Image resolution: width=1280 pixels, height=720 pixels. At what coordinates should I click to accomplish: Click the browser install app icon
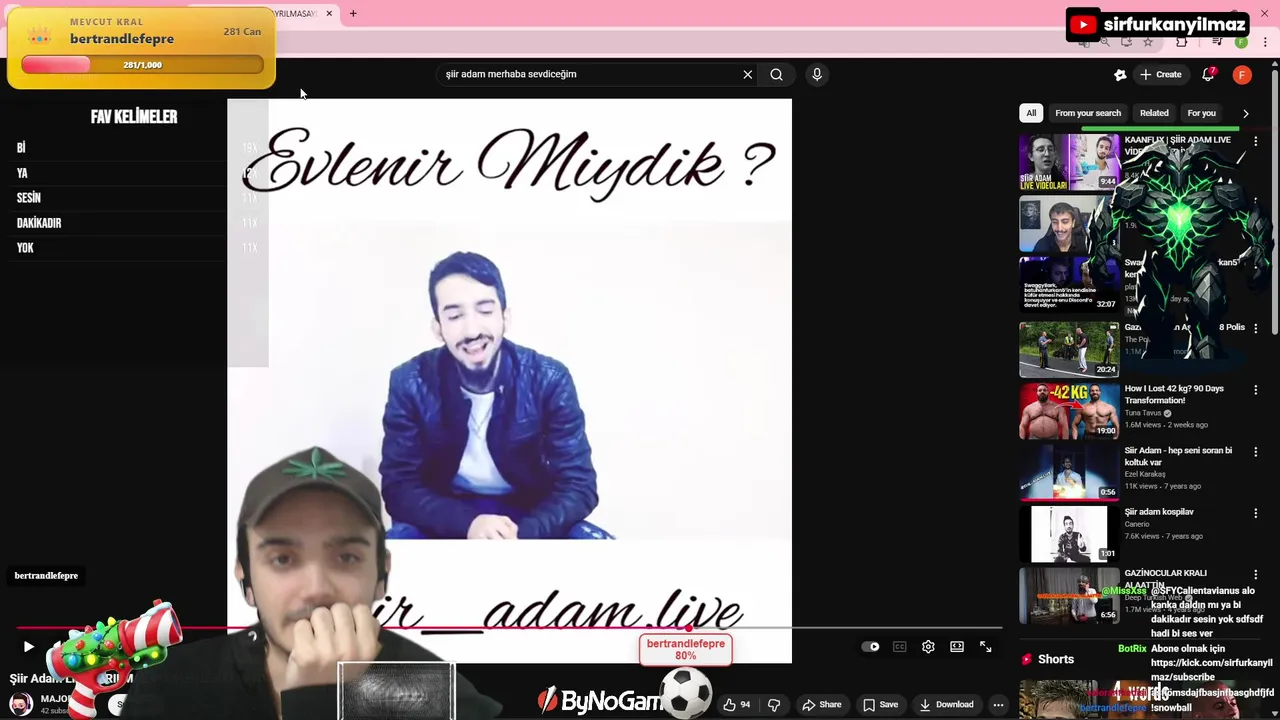(x=1127, y=42)
